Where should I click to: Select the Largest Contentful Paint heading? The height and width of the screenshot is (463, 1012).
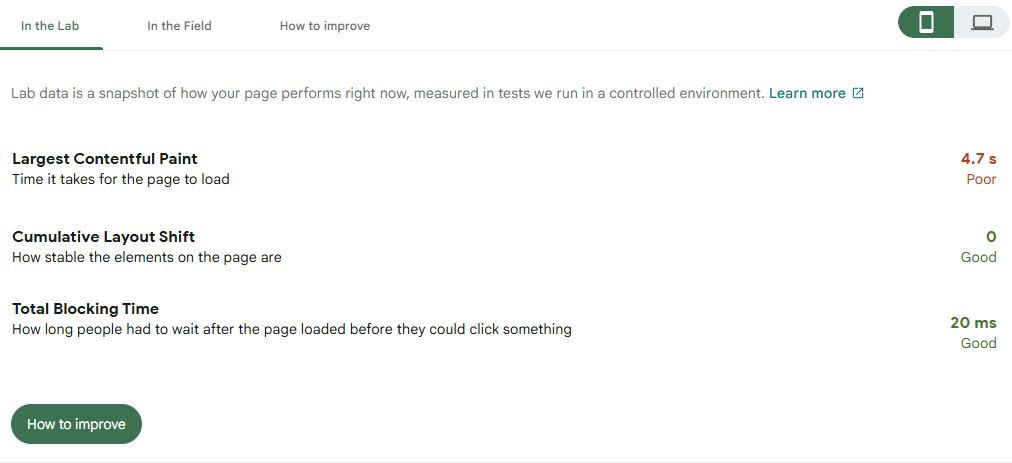pyautogui.click(x=105, y=159)
